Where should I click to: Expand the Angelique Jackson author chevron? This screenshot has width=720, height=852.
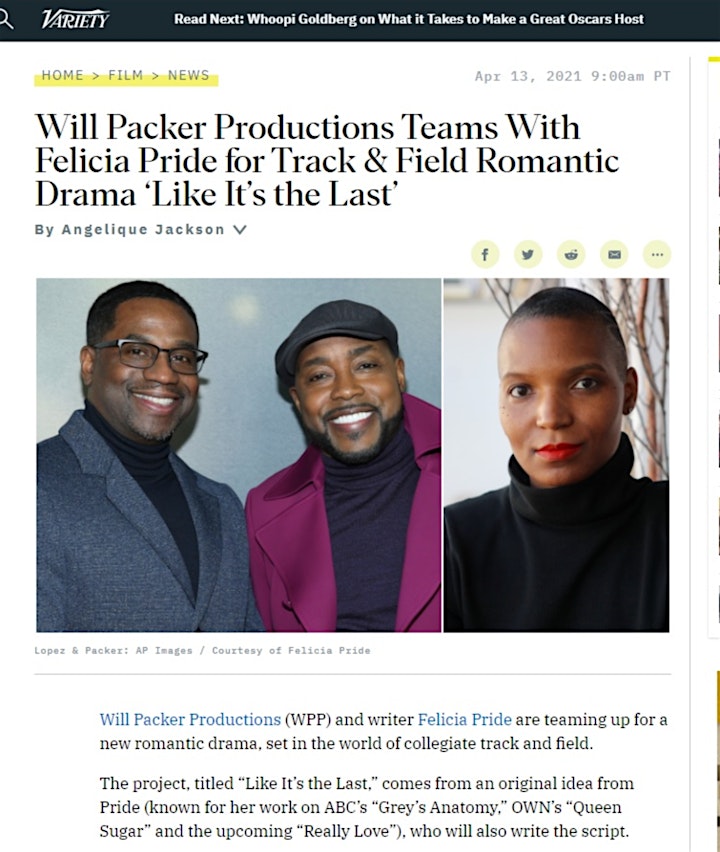(240, 230)
